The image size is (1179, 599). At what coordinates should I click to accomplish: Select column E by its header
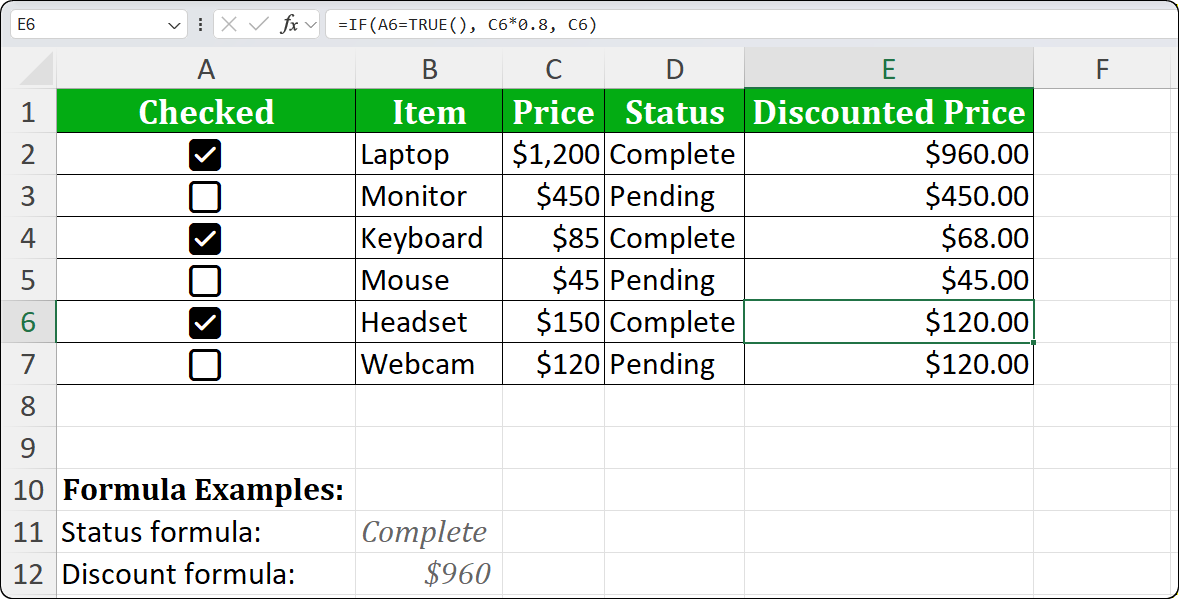point(888,68)
